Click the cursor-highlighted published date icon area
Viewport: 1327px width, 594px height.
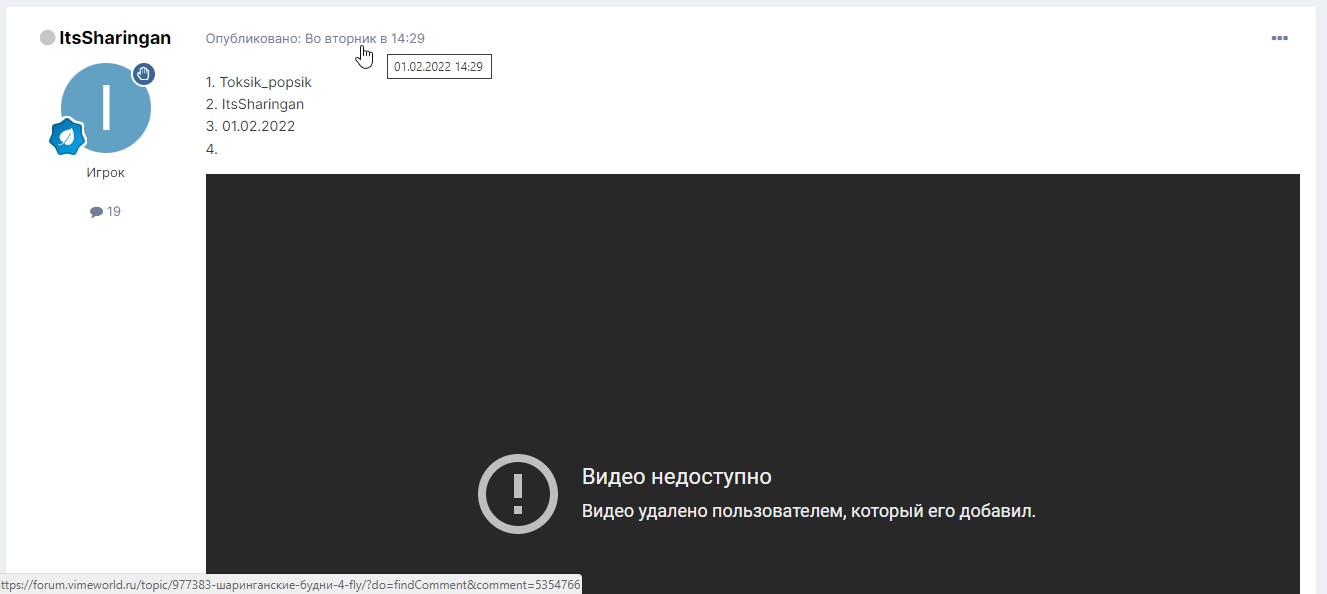coord(363,55)
